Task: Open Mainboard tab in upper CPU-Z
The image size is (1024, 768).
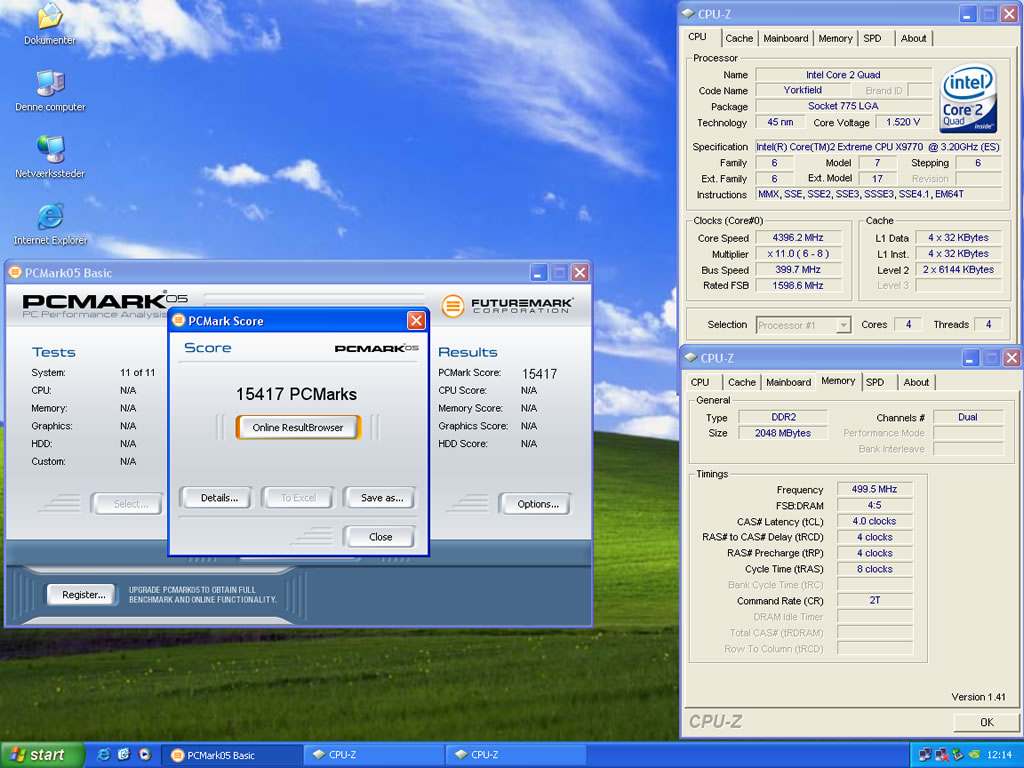Action: [786, 39]
